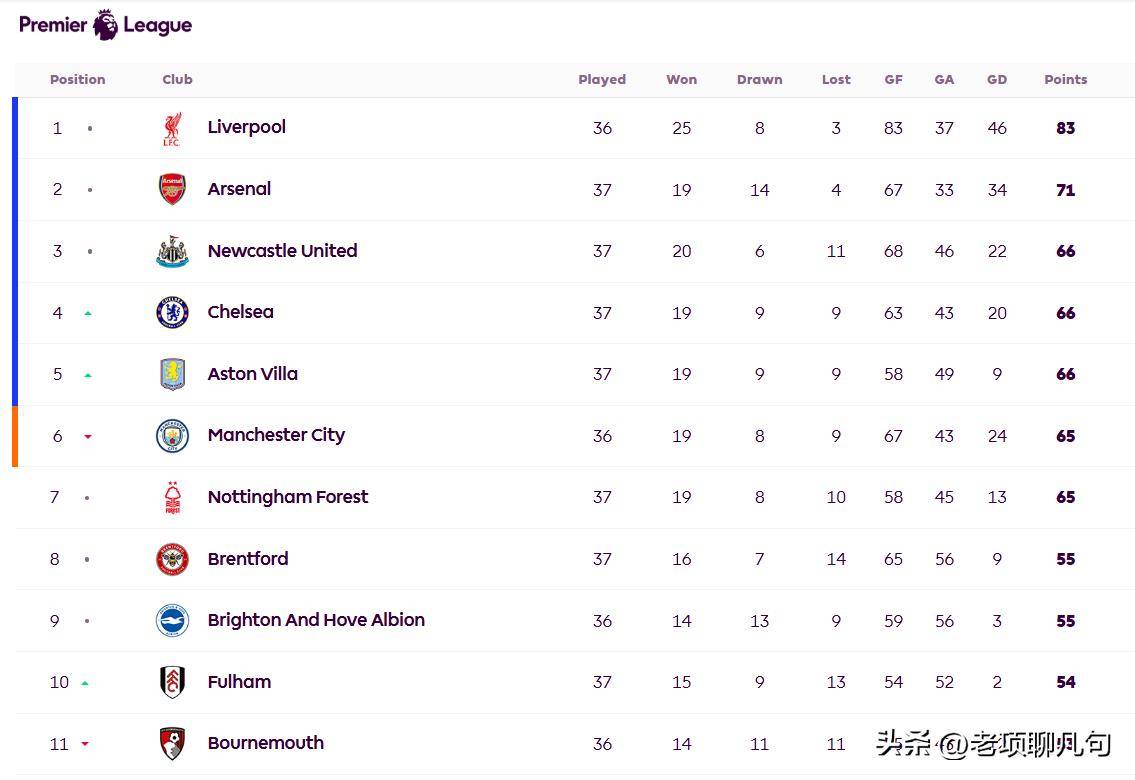Viewport: 1135px width, 780px height.
Task: Click the Manchester City crest
Action: (x=172, y=436)
